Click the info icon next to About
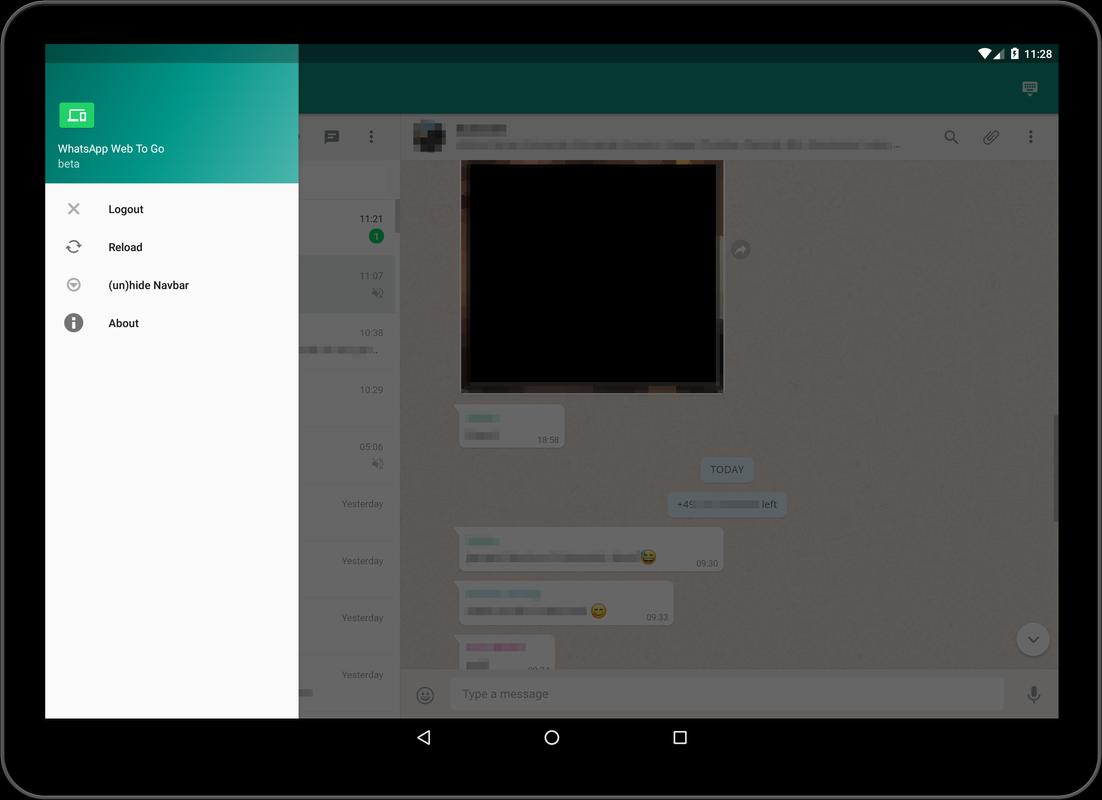This screenshot has height=800, width=1102. point(74,323)
